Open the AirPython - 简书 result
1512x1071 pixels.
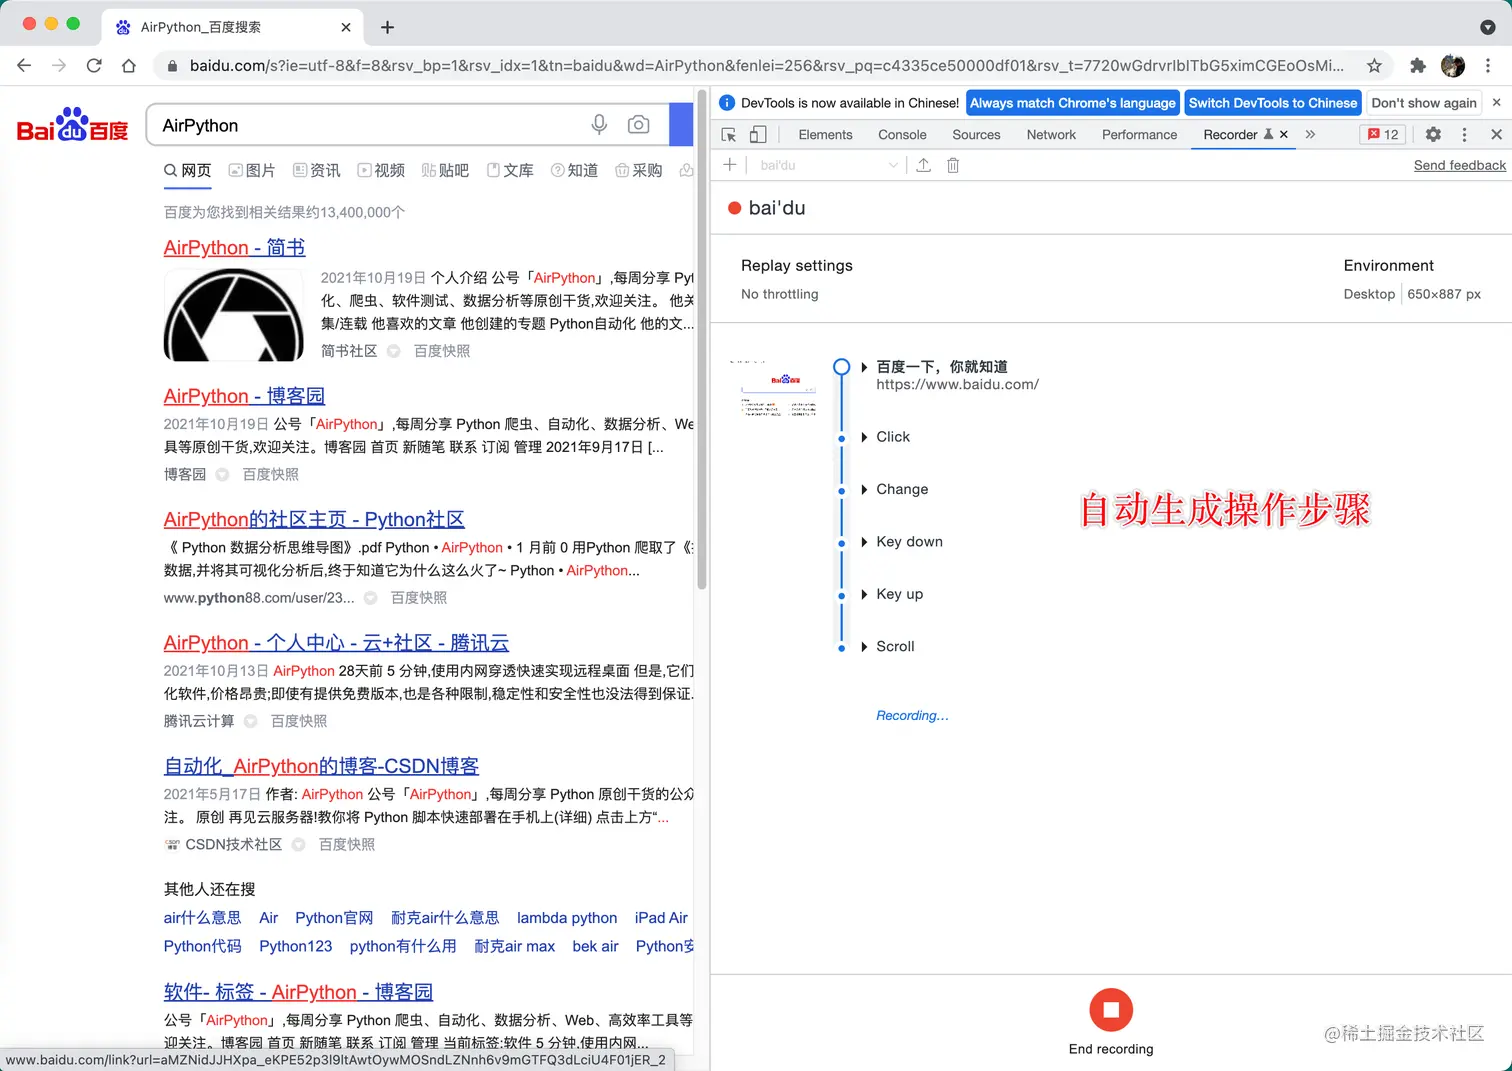pos(234,247)
